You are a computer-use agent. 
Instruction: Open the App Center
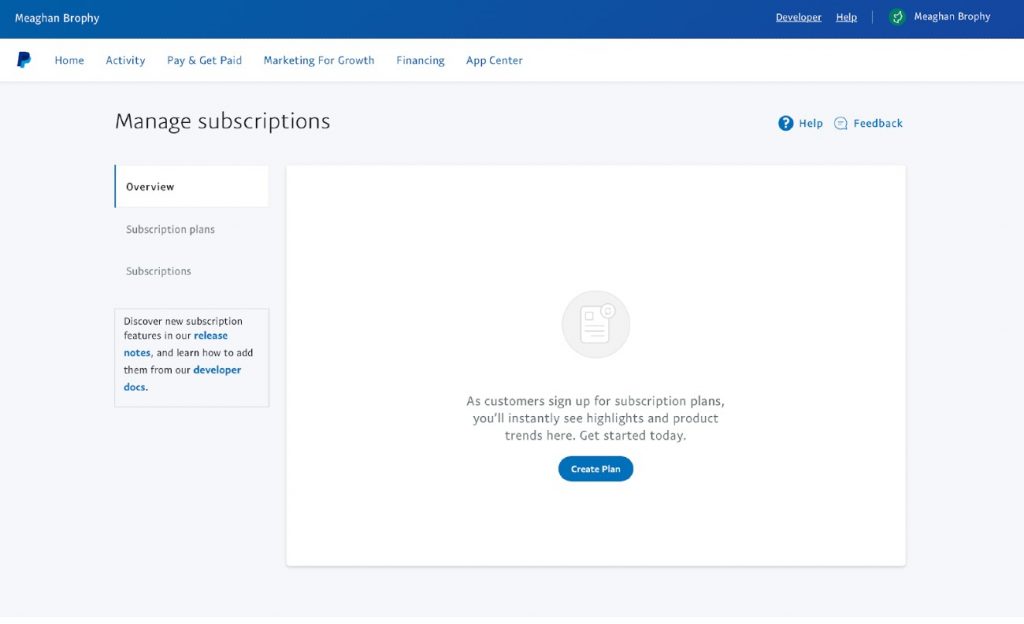click(494, 60)
